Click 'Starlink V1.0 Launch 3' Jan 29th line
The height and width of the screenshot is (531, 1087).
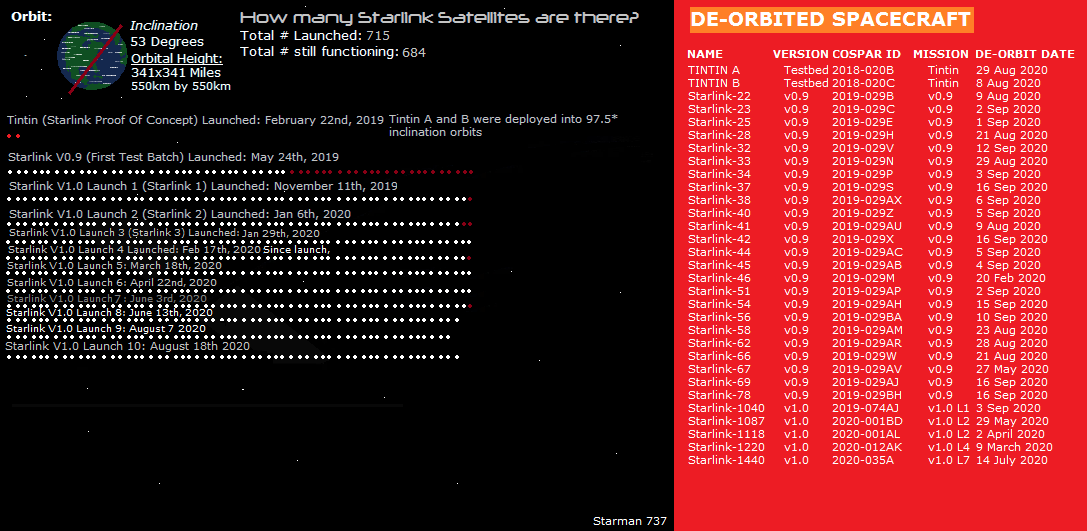click(x=164, y=233)
